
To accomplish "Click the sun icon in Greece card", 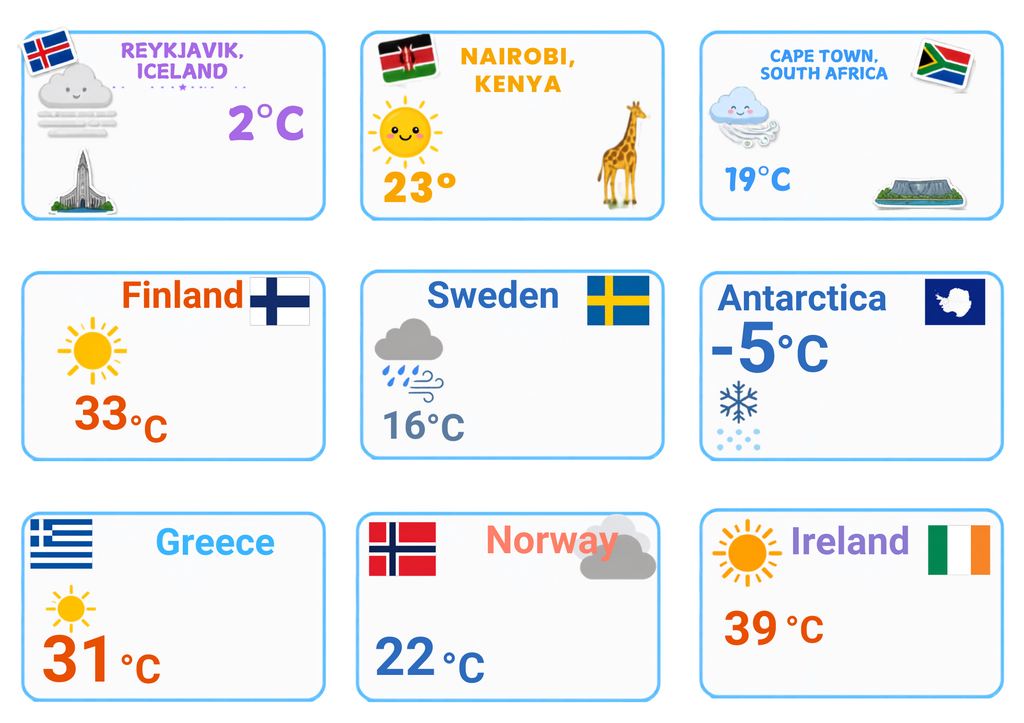I will (x=71, y=609).
